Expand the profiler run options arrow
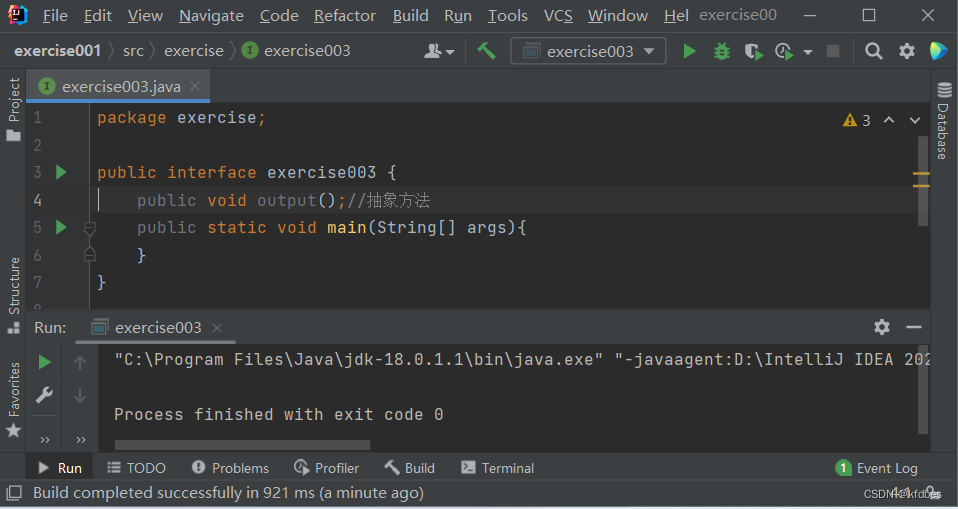 coord(808,51)
